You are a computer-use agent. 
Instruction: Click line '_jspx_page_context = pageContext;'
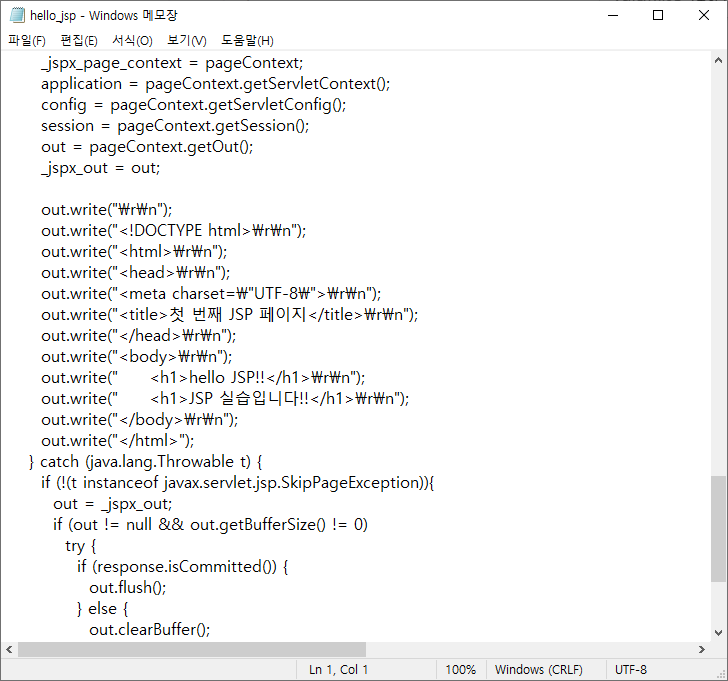tap(172, 63)
